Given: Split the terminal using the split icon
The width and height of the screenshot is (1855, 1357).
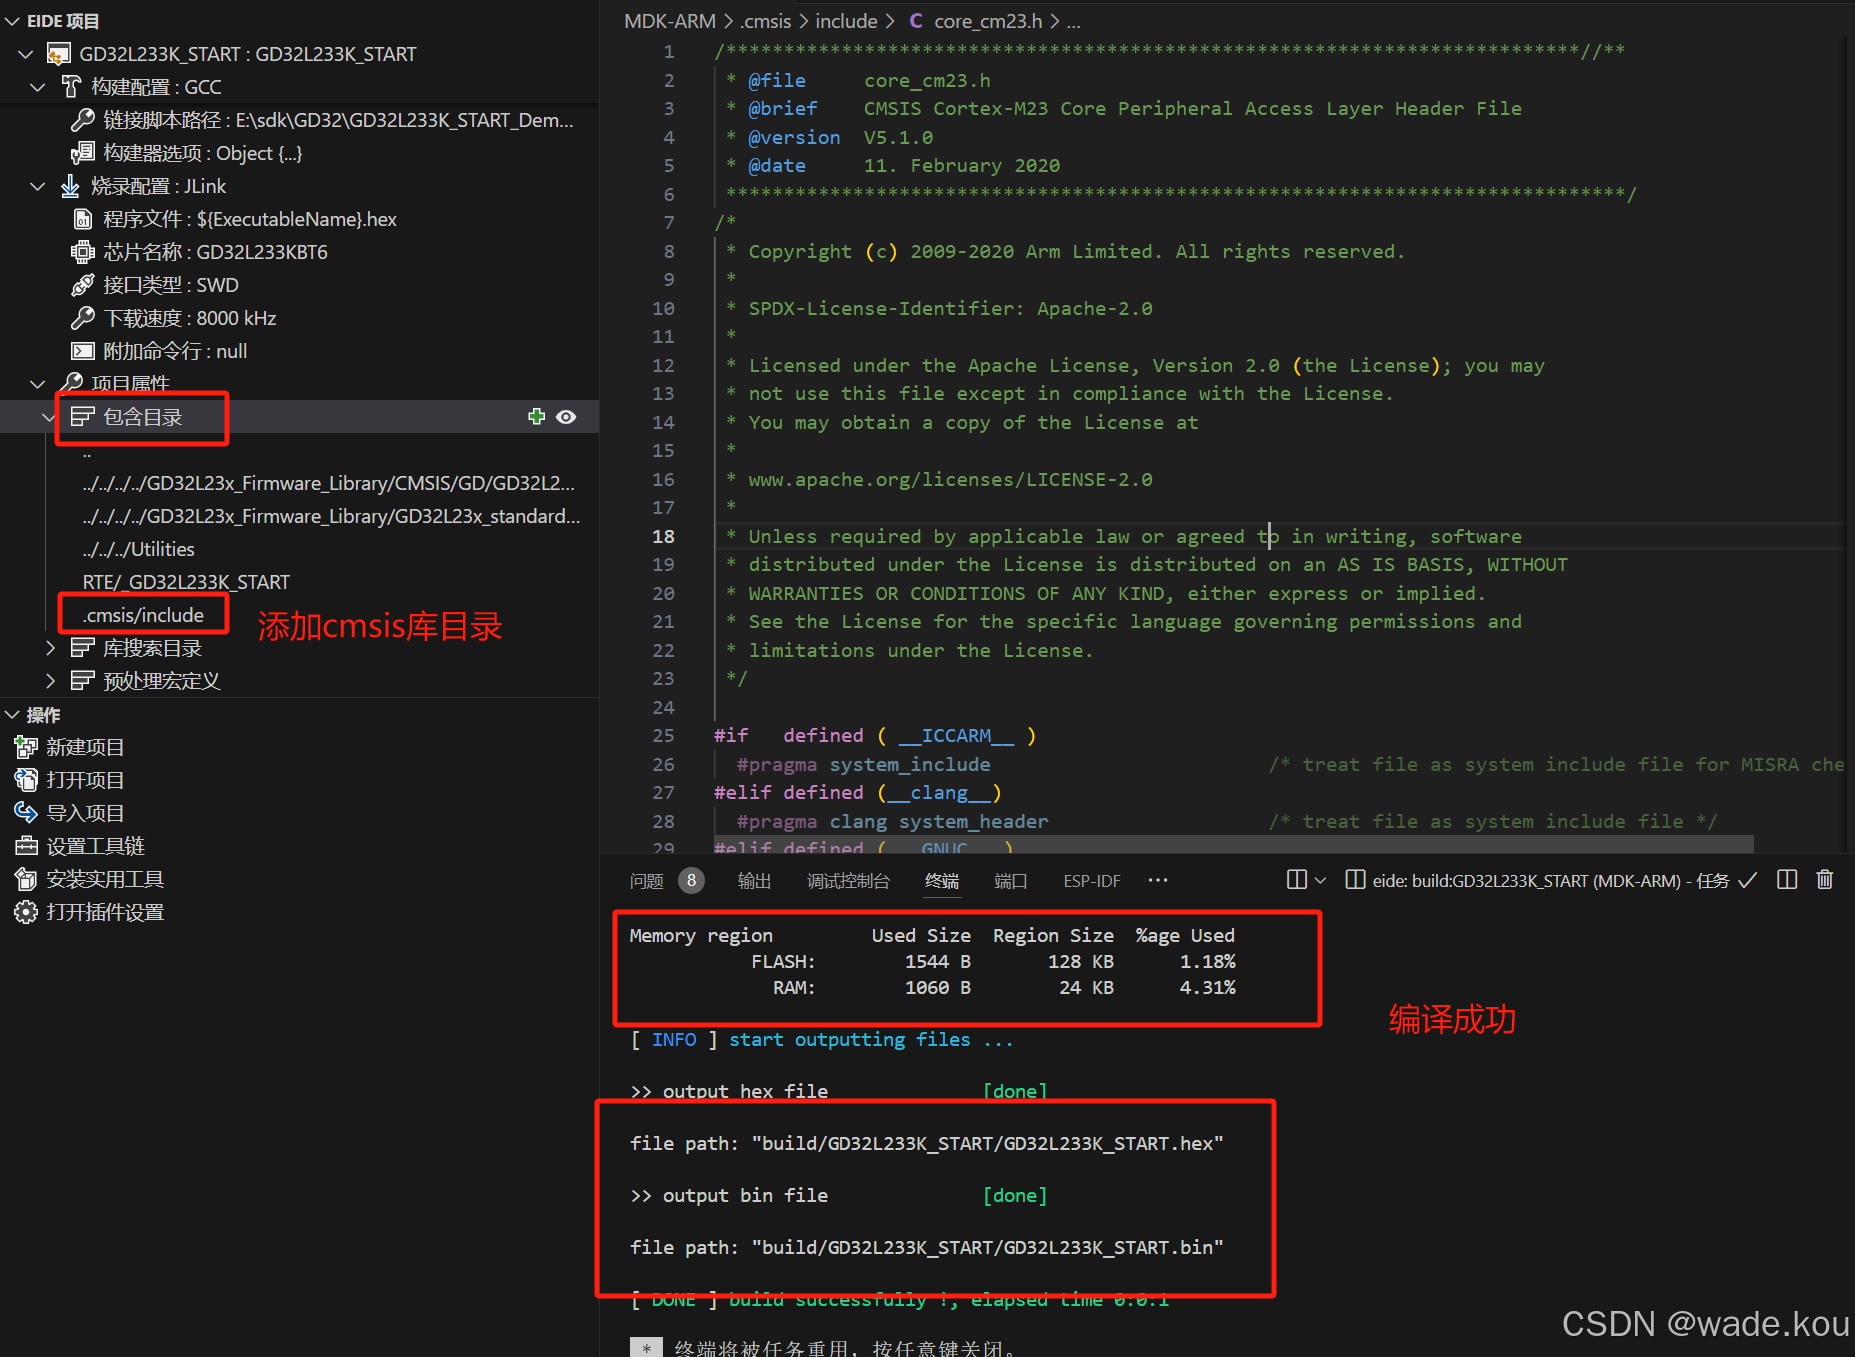Looking at the screenshot, I should (1297, 880).
